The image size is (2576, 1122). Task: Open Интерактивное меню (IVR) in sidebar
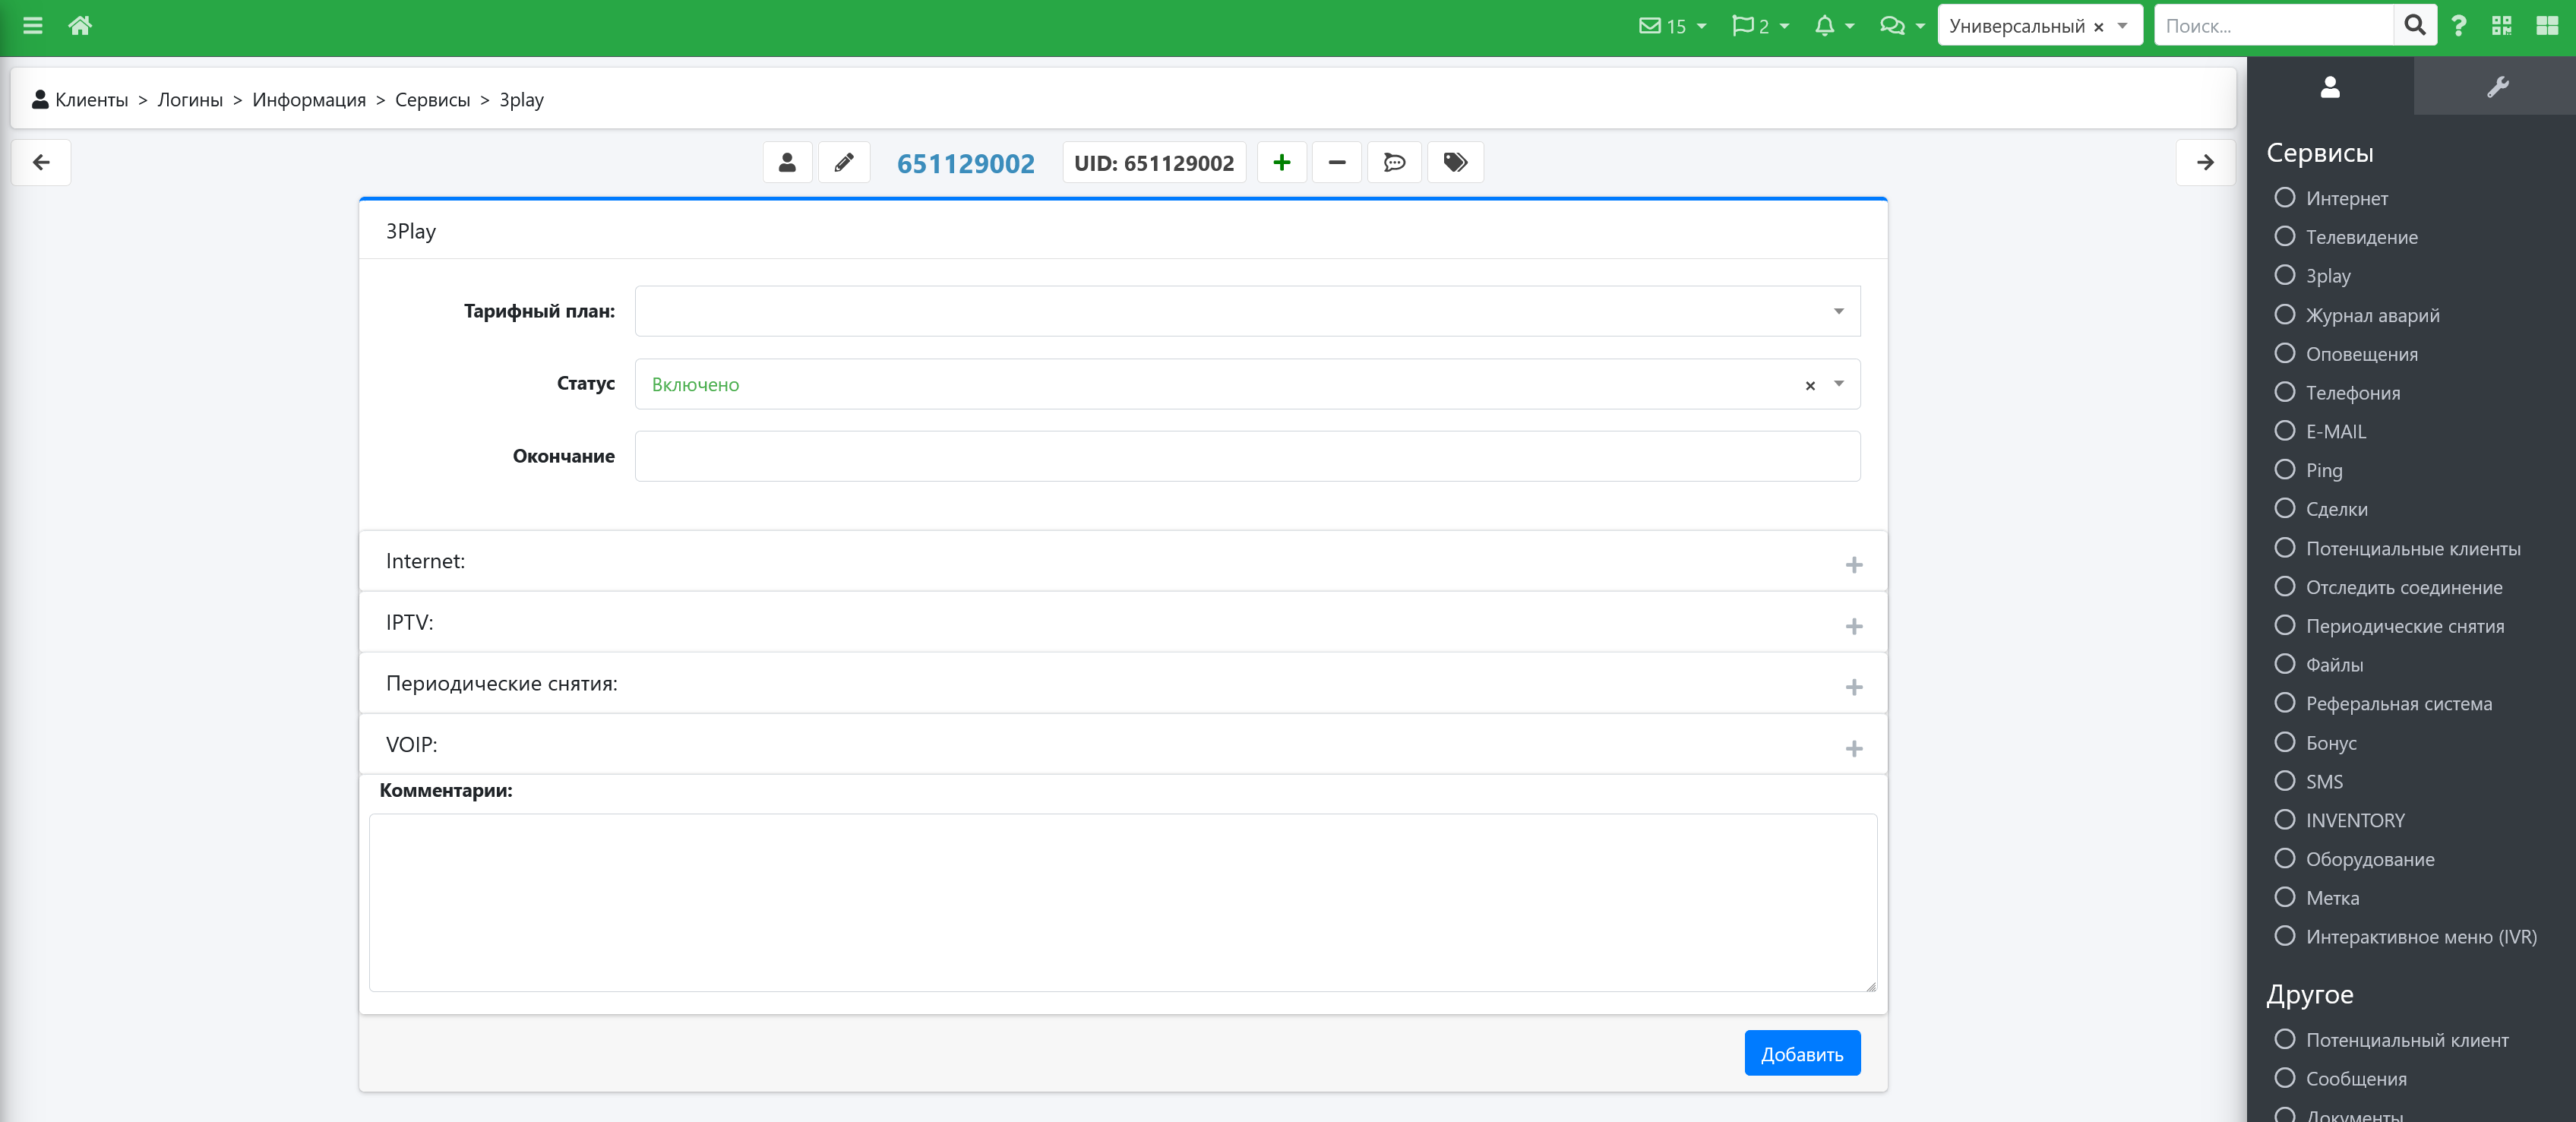[x=2421, y=938]
